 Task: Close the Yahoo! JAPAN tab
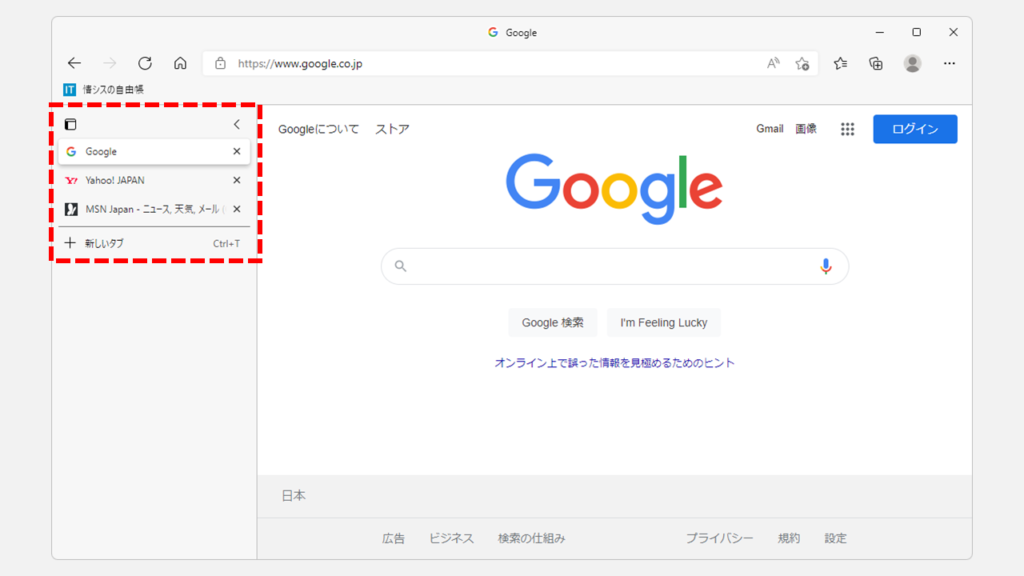pos(237,181)
